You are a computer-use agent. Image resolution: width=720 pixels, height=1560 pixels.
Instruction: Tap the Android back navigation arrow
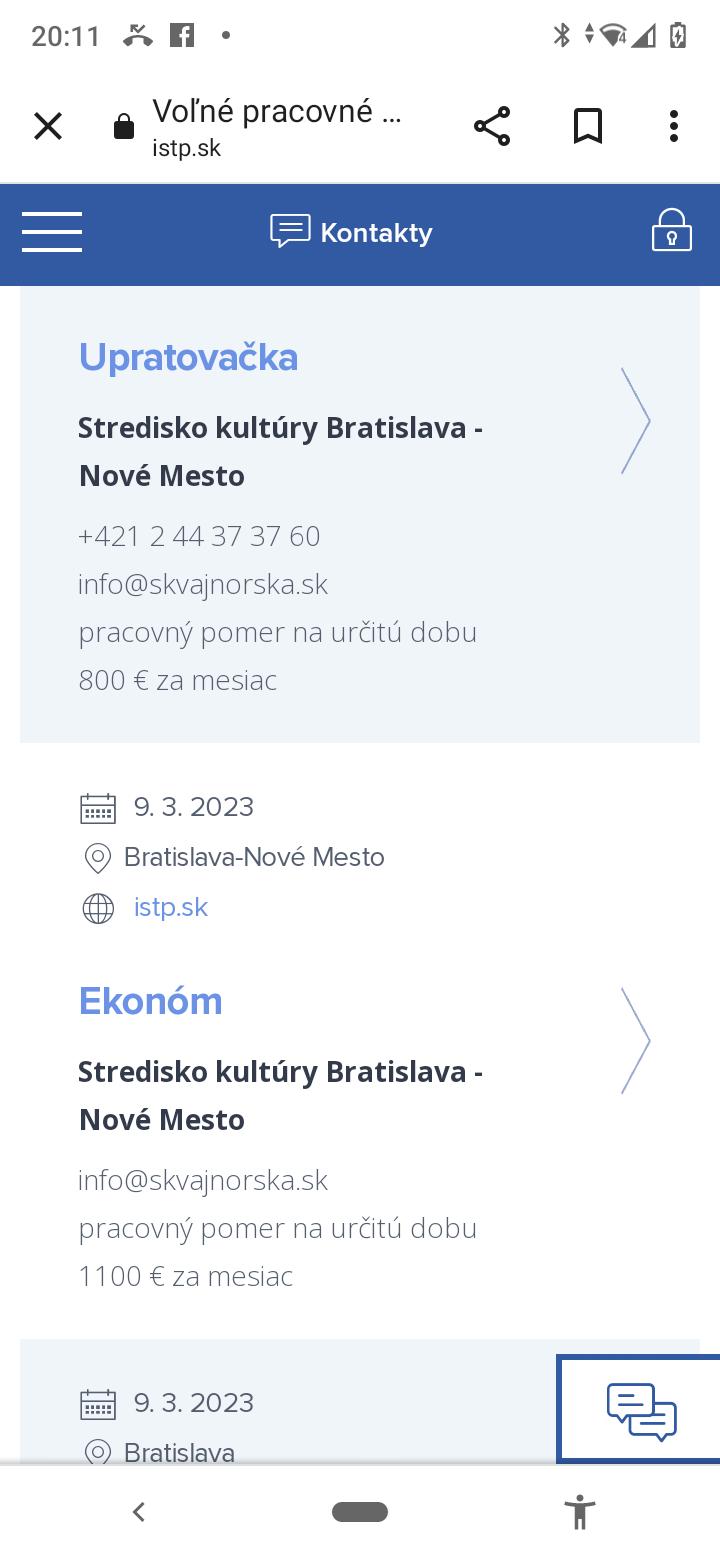(x=139, y=1511)
